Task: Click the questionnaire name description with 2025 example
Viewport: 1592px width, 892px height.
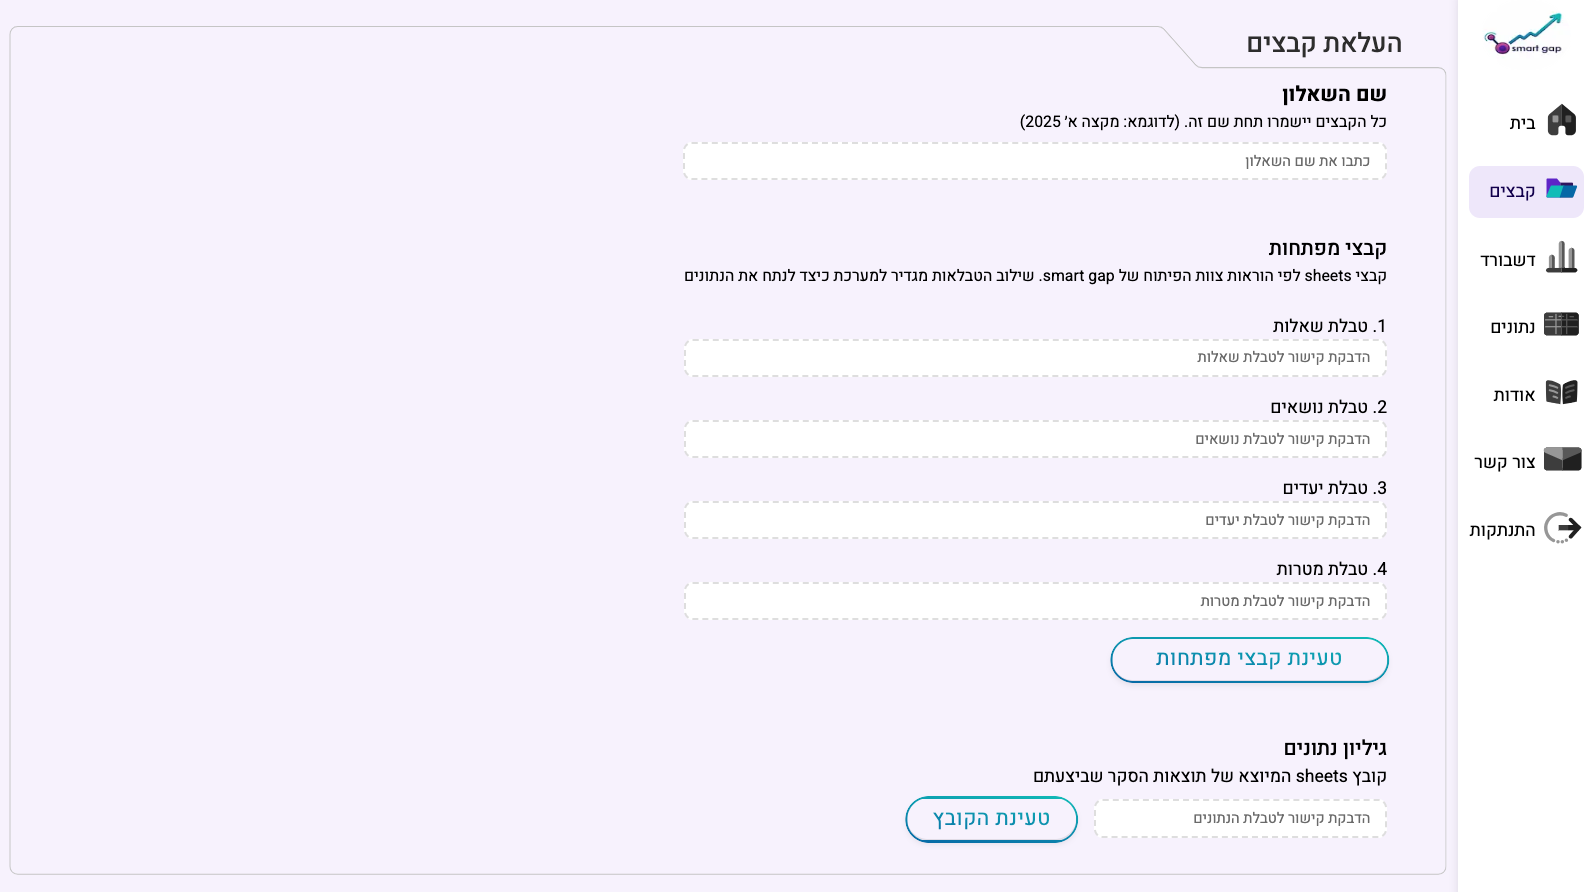Action: (1203, 122)
